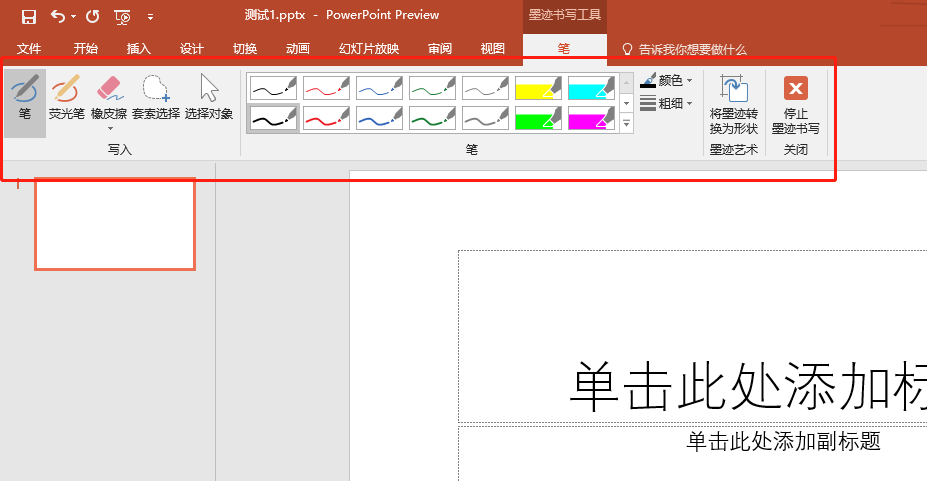Select the 笔 writing tool
The image size is (927, 481).
click(x=25, y=103)
